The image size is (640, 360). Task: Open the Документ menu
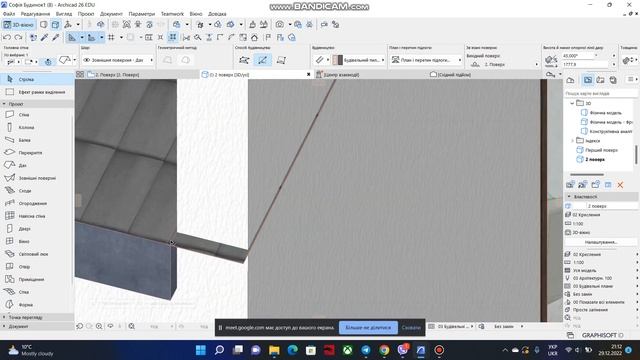pos(111,14)
